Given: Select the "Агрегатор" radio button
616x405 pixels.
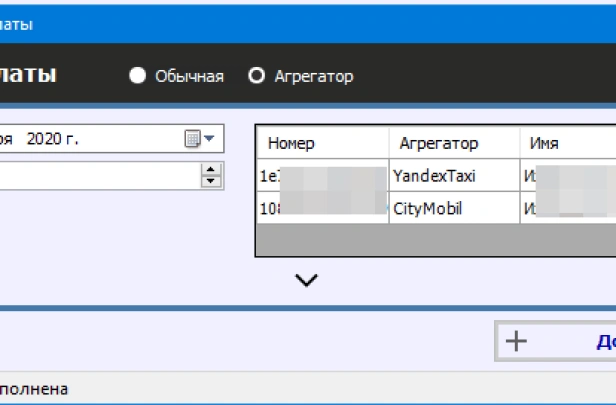Looking at the screenshot, I should (x=257, y=76).
